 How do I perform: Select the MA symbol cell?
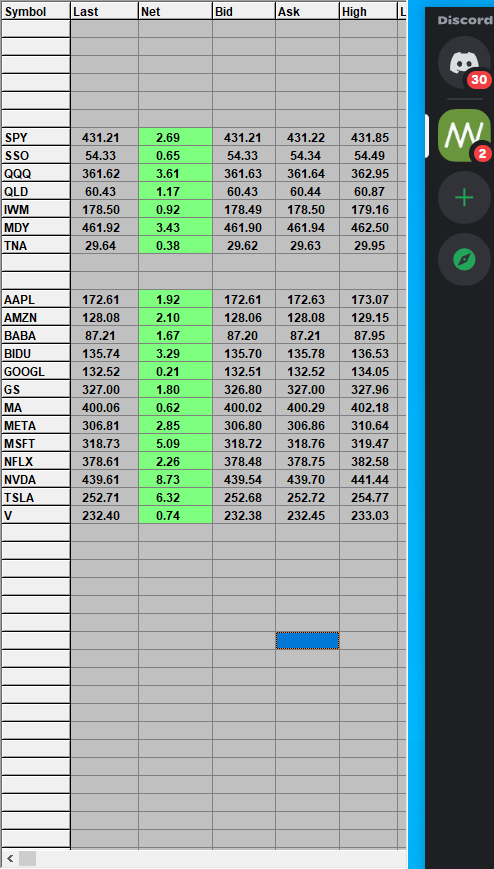pos(36,407)
